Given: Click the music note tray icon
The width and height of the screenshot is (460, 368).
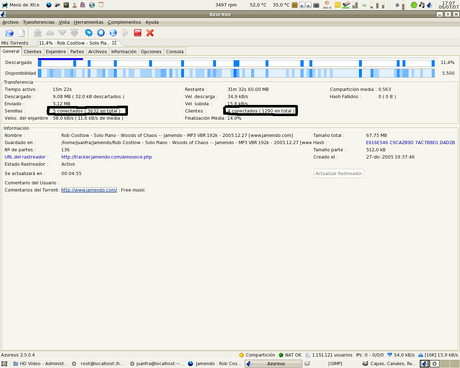Looking at the screenshot, I should (422, 5).
